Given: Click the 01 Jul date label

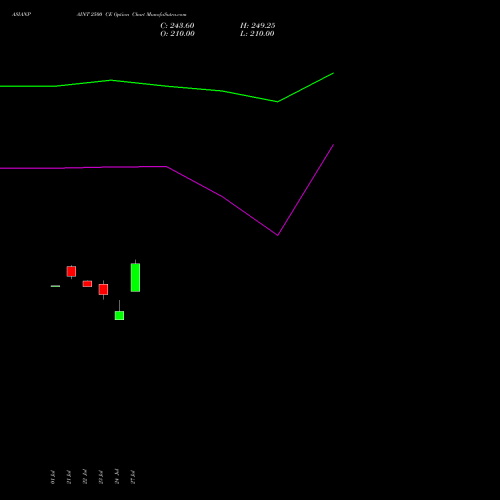Looking at the screenshot, I should point(53,477).
